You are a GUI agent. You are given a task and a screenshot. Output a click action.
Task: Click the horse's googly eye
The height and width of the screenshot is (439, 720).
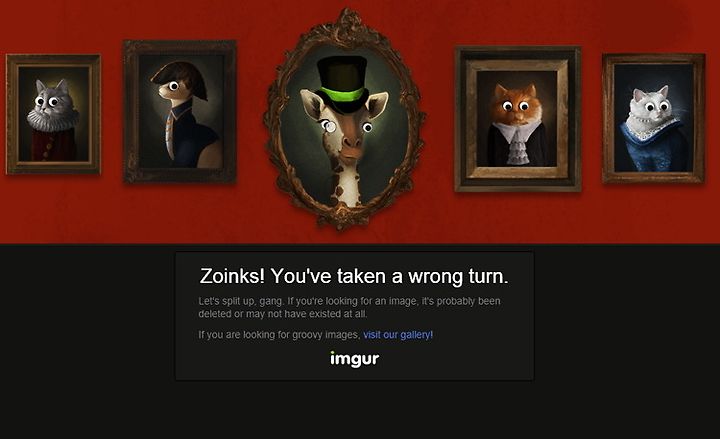pyautogui.click(x=174, y=86)
